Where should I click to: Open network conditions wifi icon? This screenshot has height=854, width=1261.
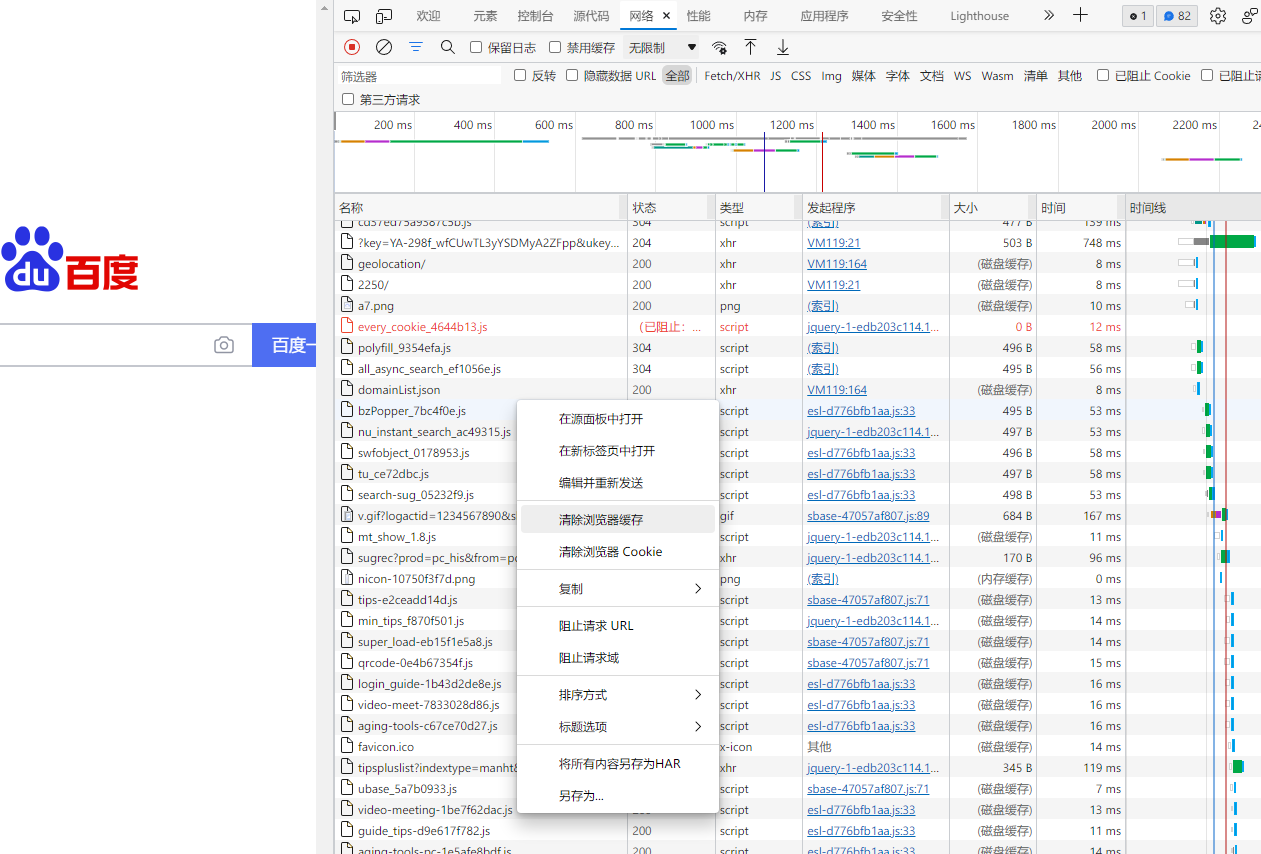point(719,47)
